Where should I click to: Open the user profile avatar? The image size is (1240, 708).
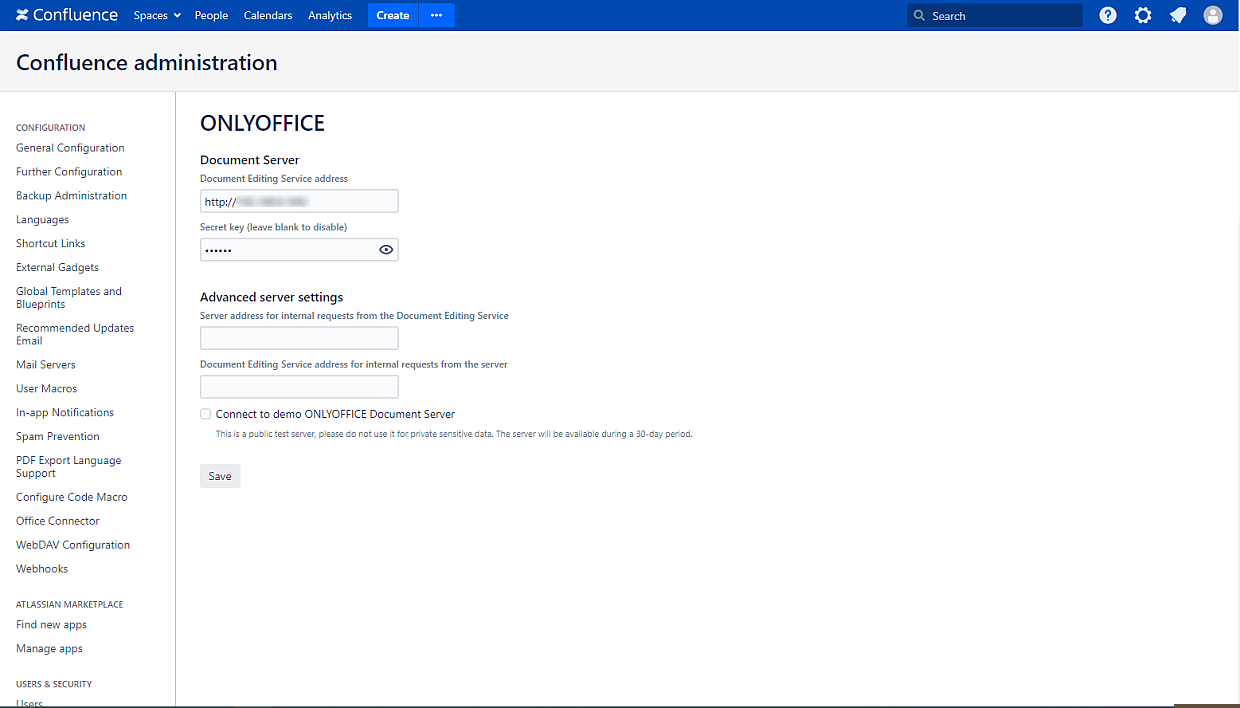tap(1213, 15)
